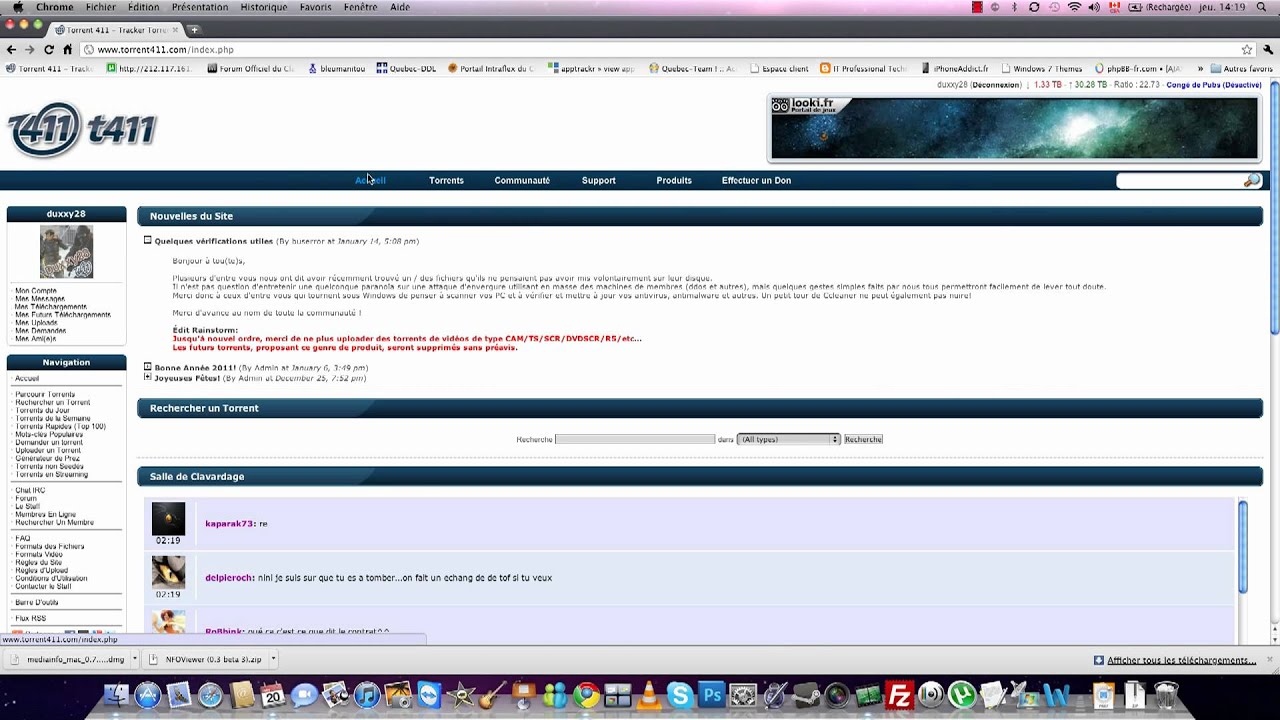Expand the Bonne Année 2011 news item
Image resolution: width=1280 pixels, height=720 pixels.
click(x=147, y=367)
